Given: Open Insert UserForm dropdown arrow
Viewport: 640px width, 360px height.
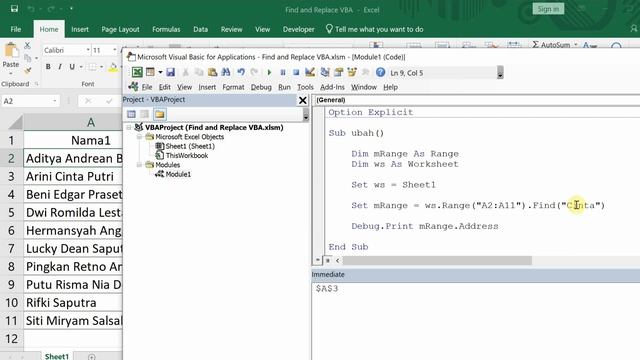Looking at the screenshot, I should pyautogui.click(x=160, y=72).
